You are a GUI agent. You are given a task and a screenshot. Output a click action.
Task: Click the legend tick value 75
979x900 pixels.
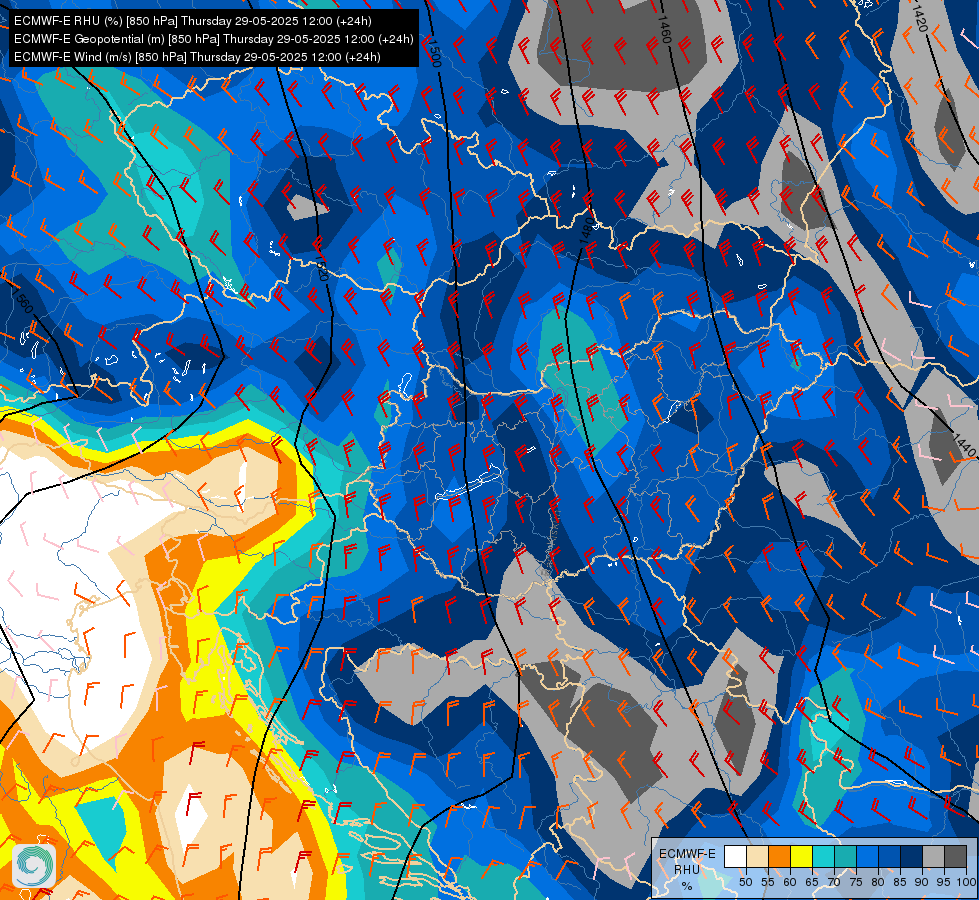856,882
